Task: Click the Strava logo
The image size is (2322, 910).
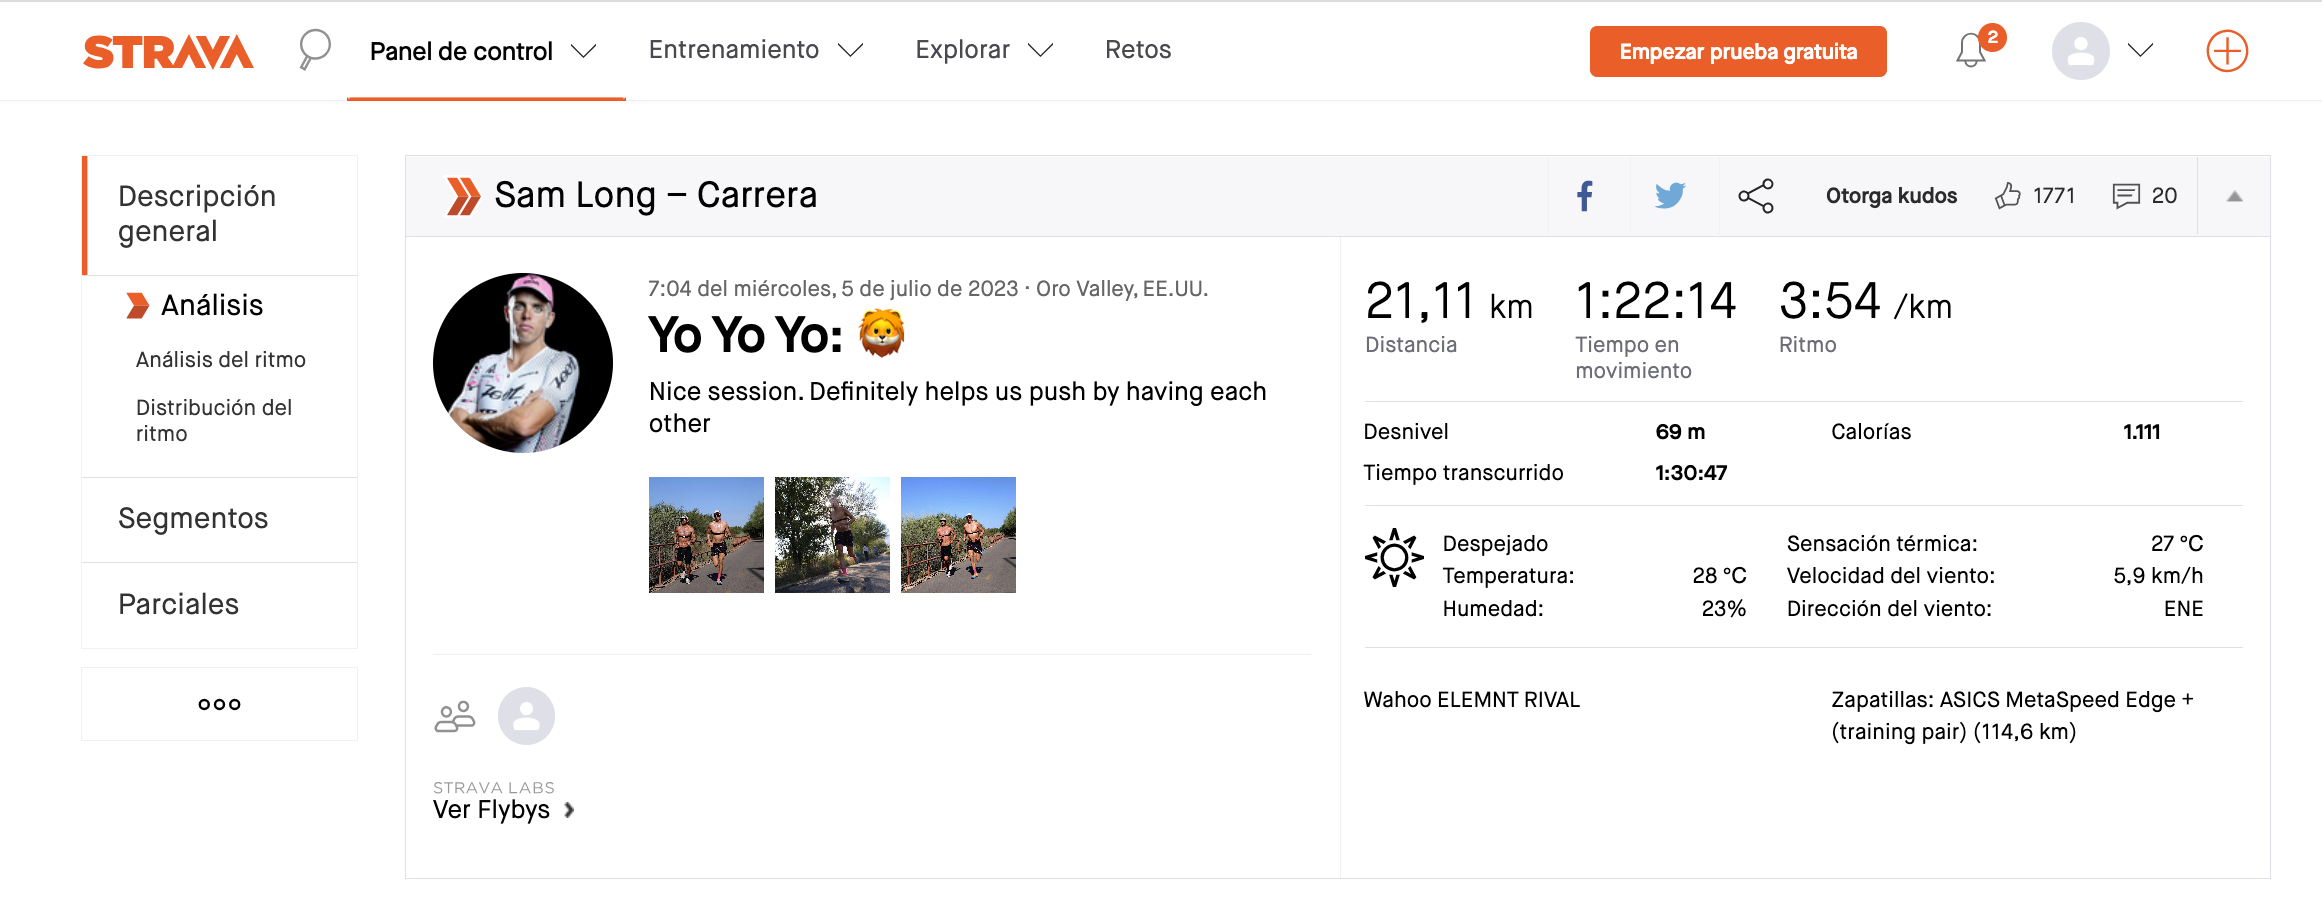Action: [x=168, y=52]
